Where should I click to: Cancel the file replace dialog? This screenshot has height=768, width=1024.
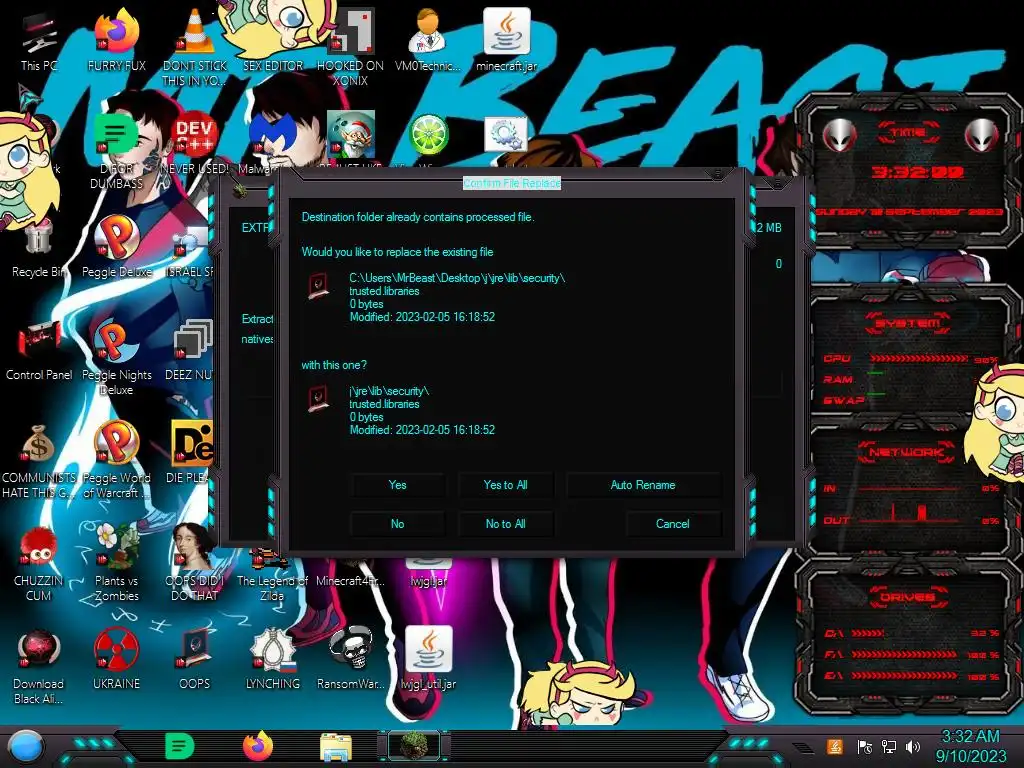pyautogui.click(x=673, y=524)
